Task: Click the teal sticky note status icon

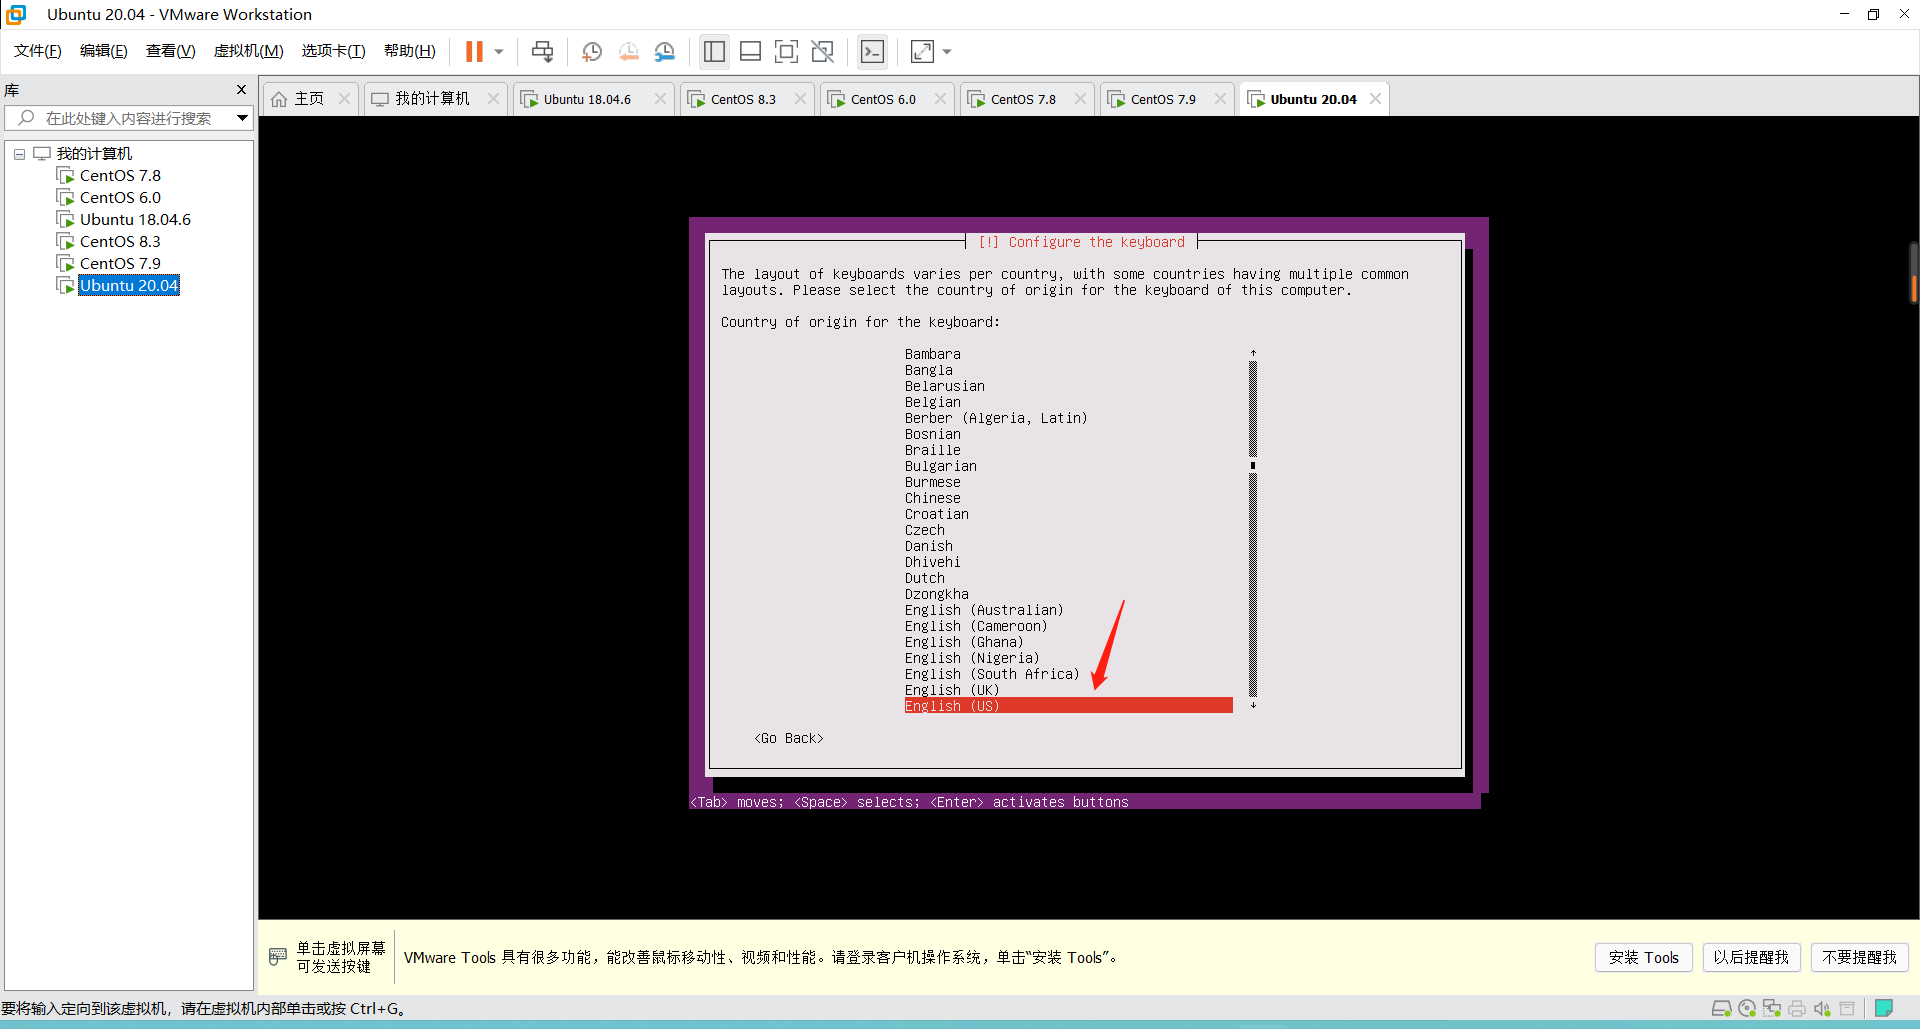Action: (1884, 1008)
